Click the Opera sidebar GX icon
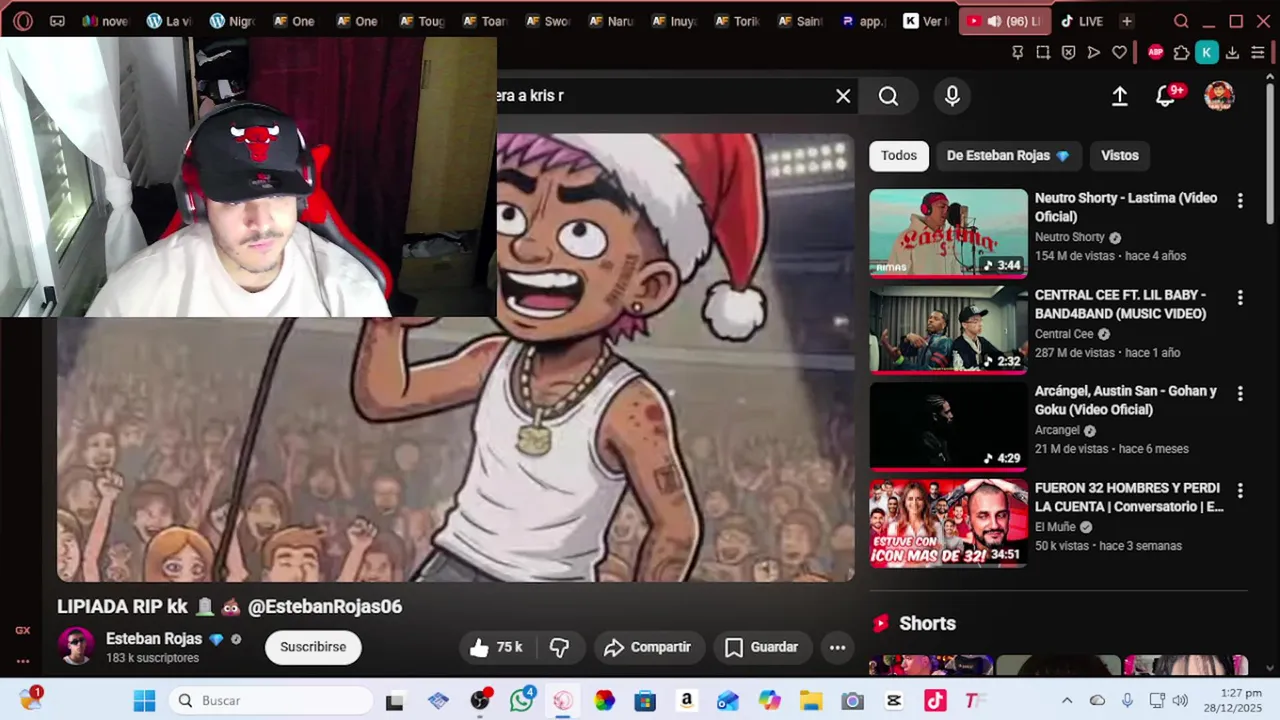The image size is (1280, 720). pos(22,631)
